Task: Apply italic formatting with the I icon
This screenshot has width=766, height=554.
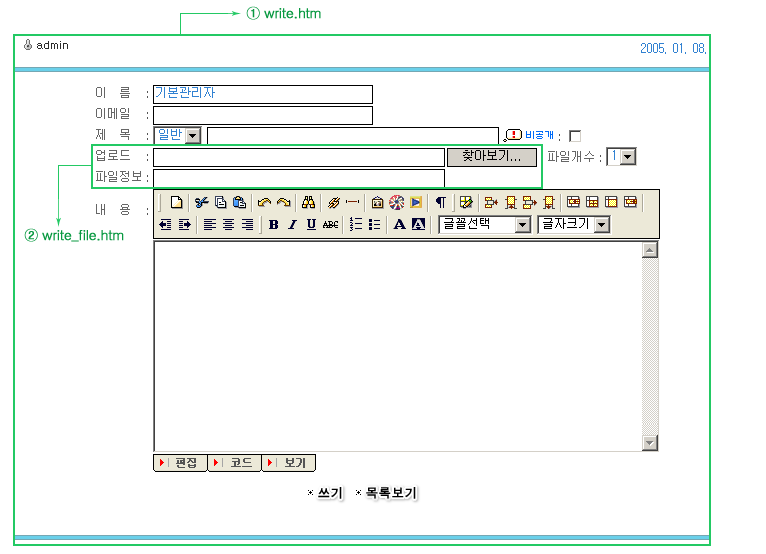Action: pos(292,225)
